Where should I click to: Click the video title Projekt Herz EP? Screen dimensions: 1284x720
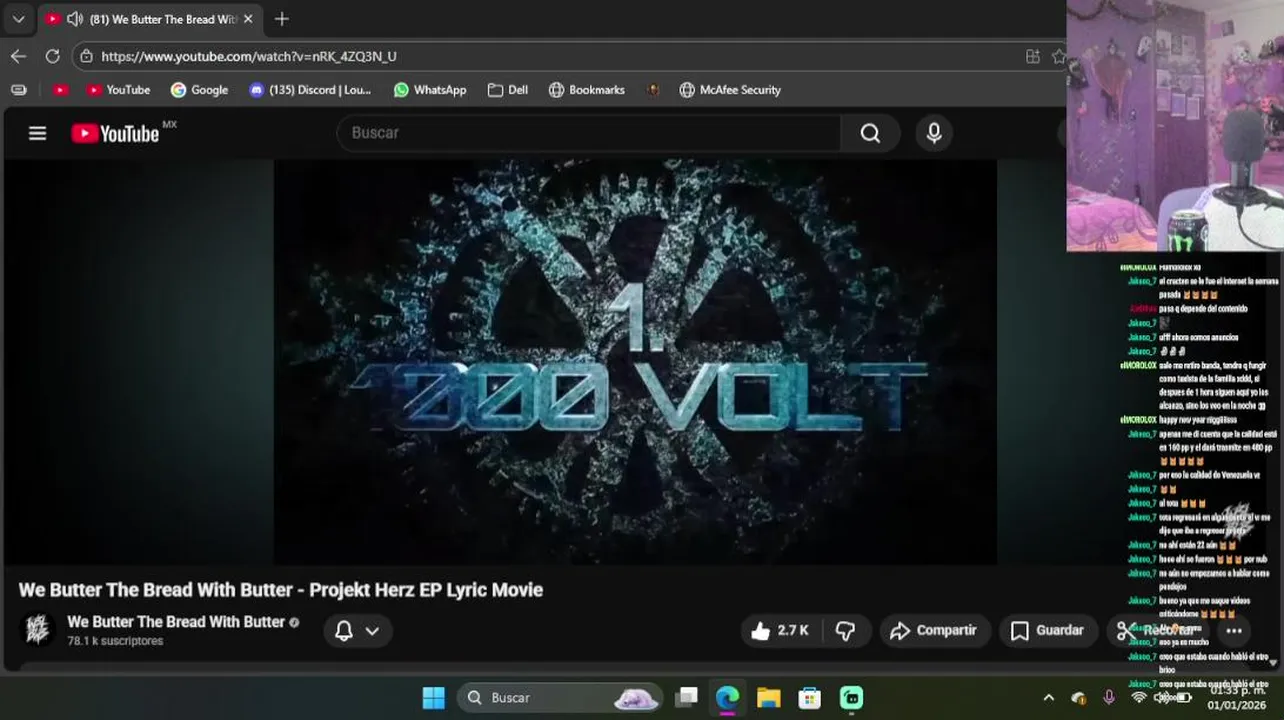click(281, 590)
